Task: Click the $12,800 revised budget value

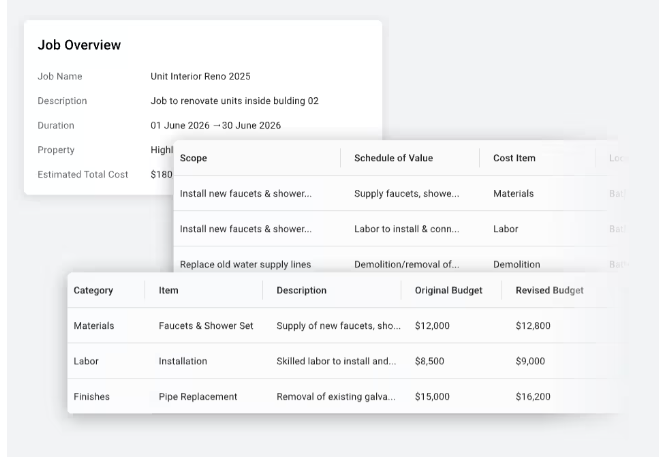Action: click(x=532, y=326)
